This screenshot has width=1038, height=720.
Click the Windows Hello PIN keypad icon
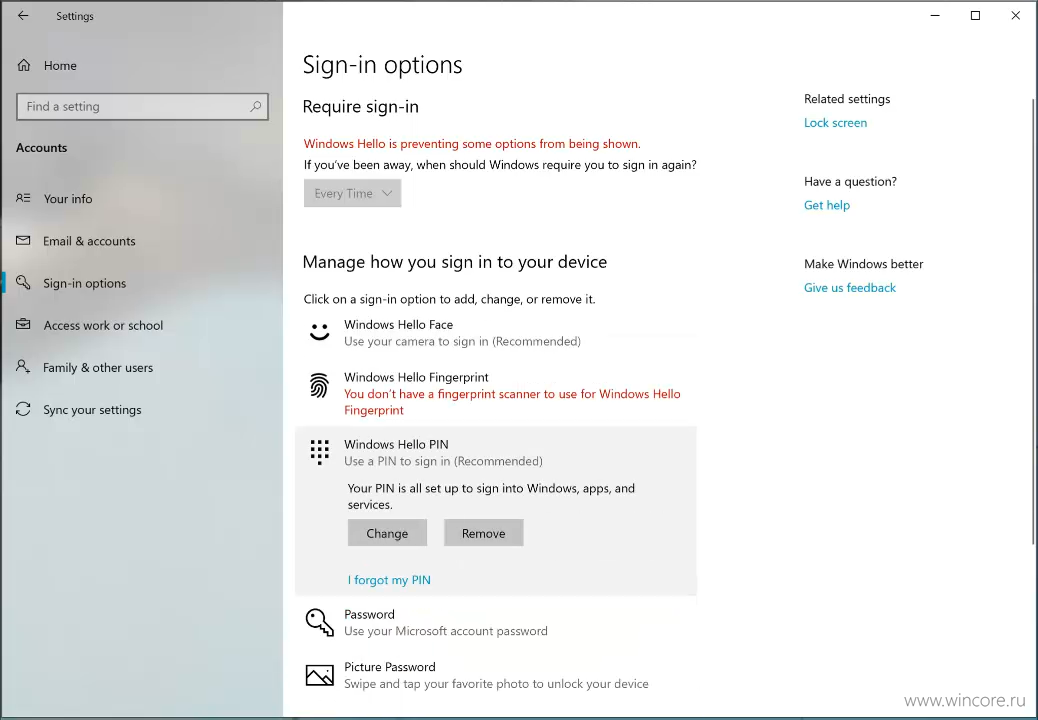[320, 452]
